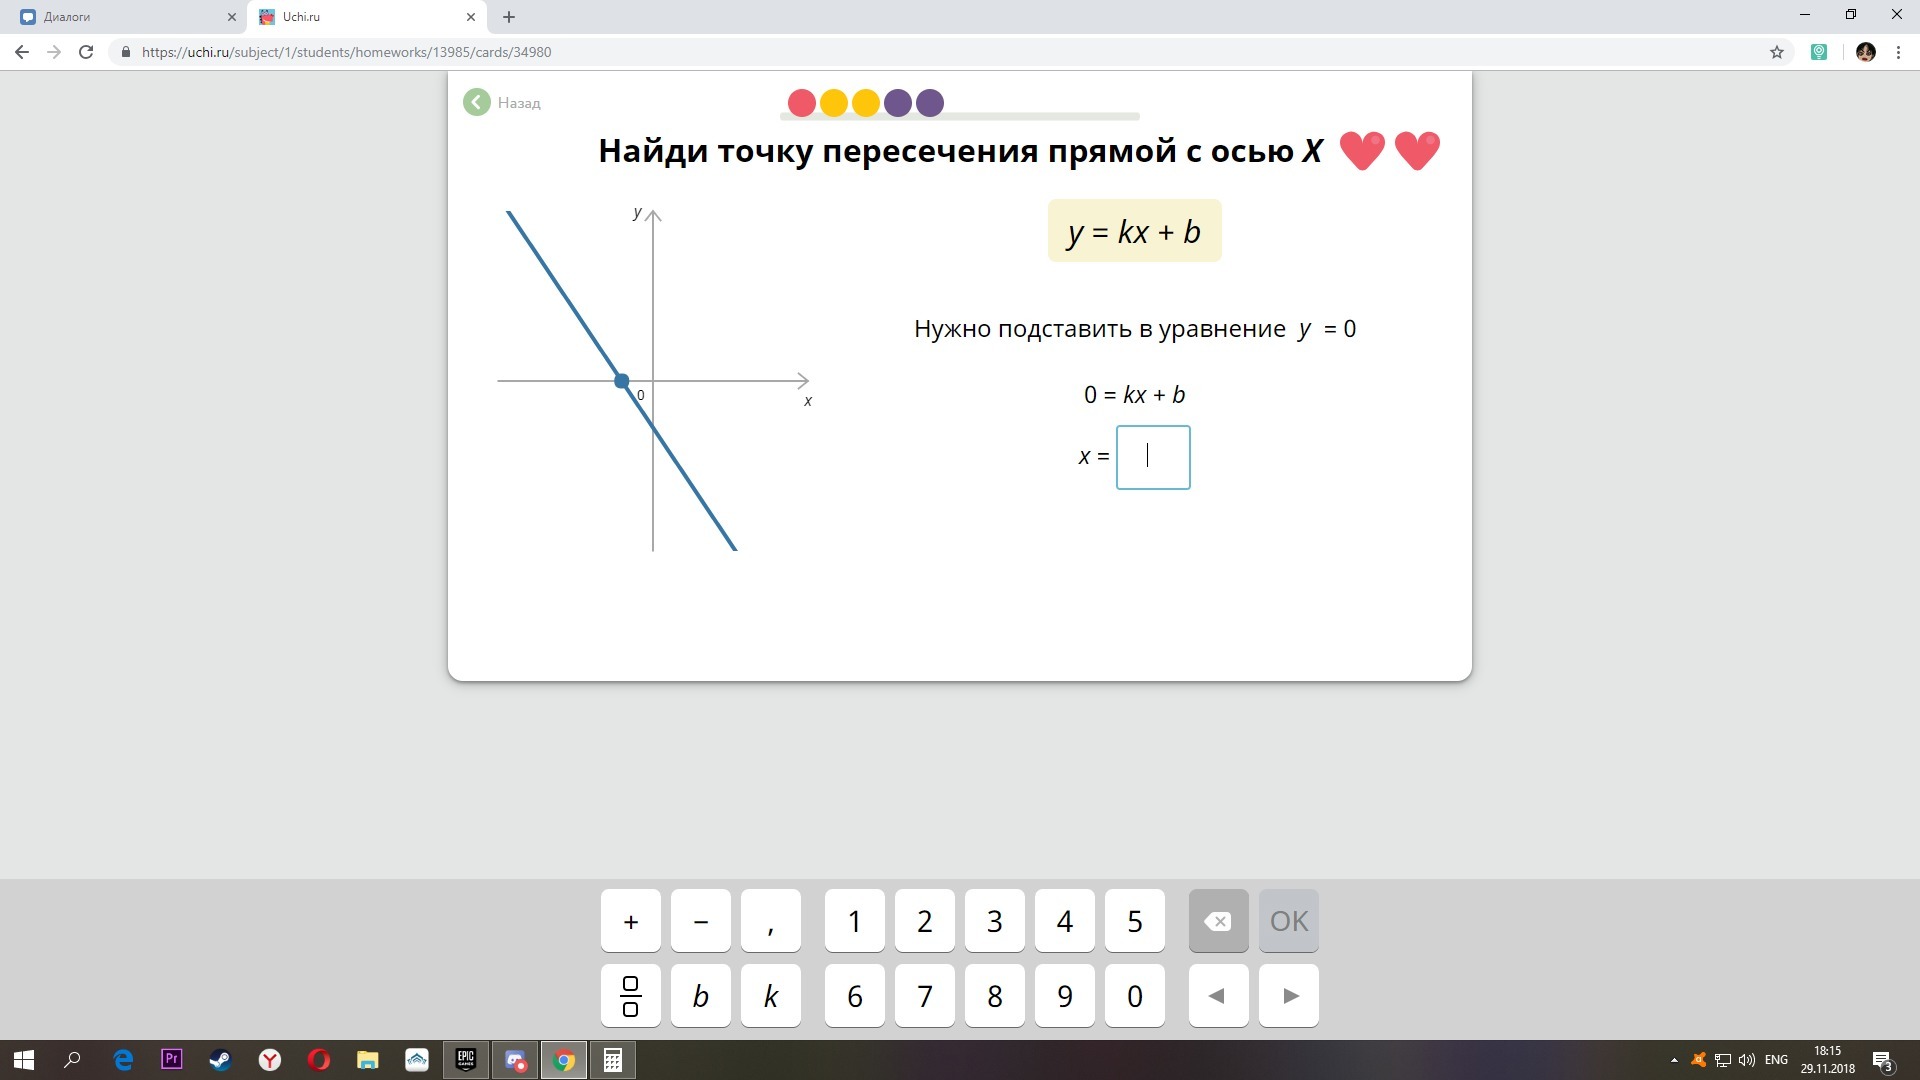Click the red first progress dot

pyautogui.click(x=801, y=103)
